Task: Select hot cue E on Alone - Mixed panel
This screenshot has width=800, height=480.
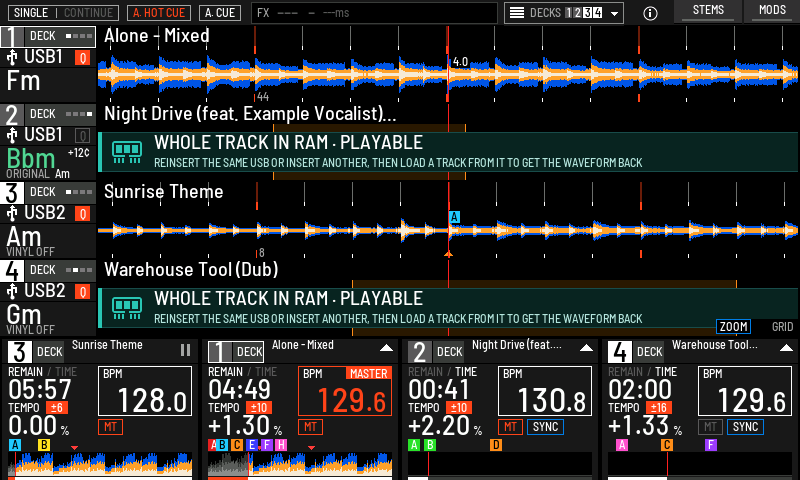Action: coord(251,445)
